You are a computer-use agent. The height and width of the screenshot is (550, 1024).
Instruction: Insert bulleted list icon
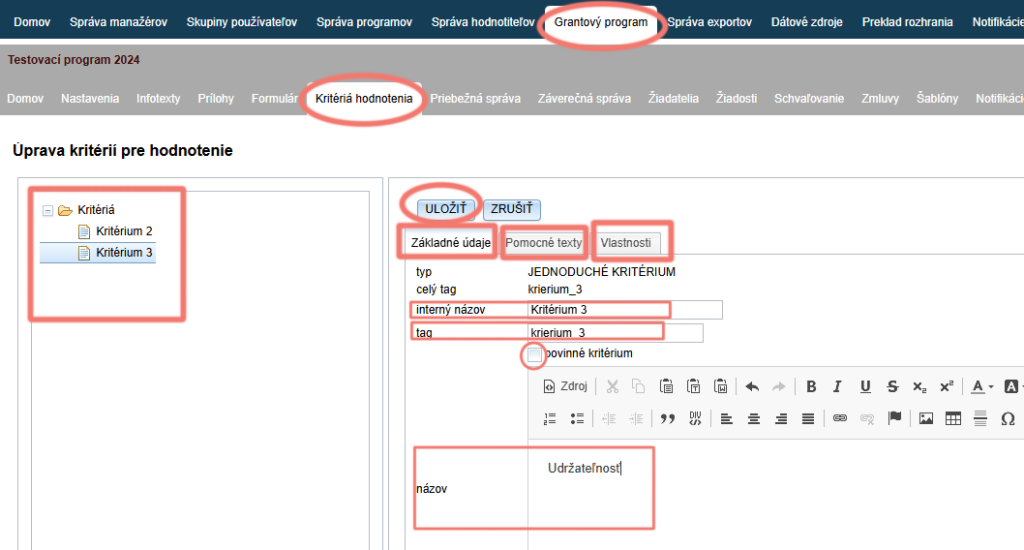coord(577,419)
